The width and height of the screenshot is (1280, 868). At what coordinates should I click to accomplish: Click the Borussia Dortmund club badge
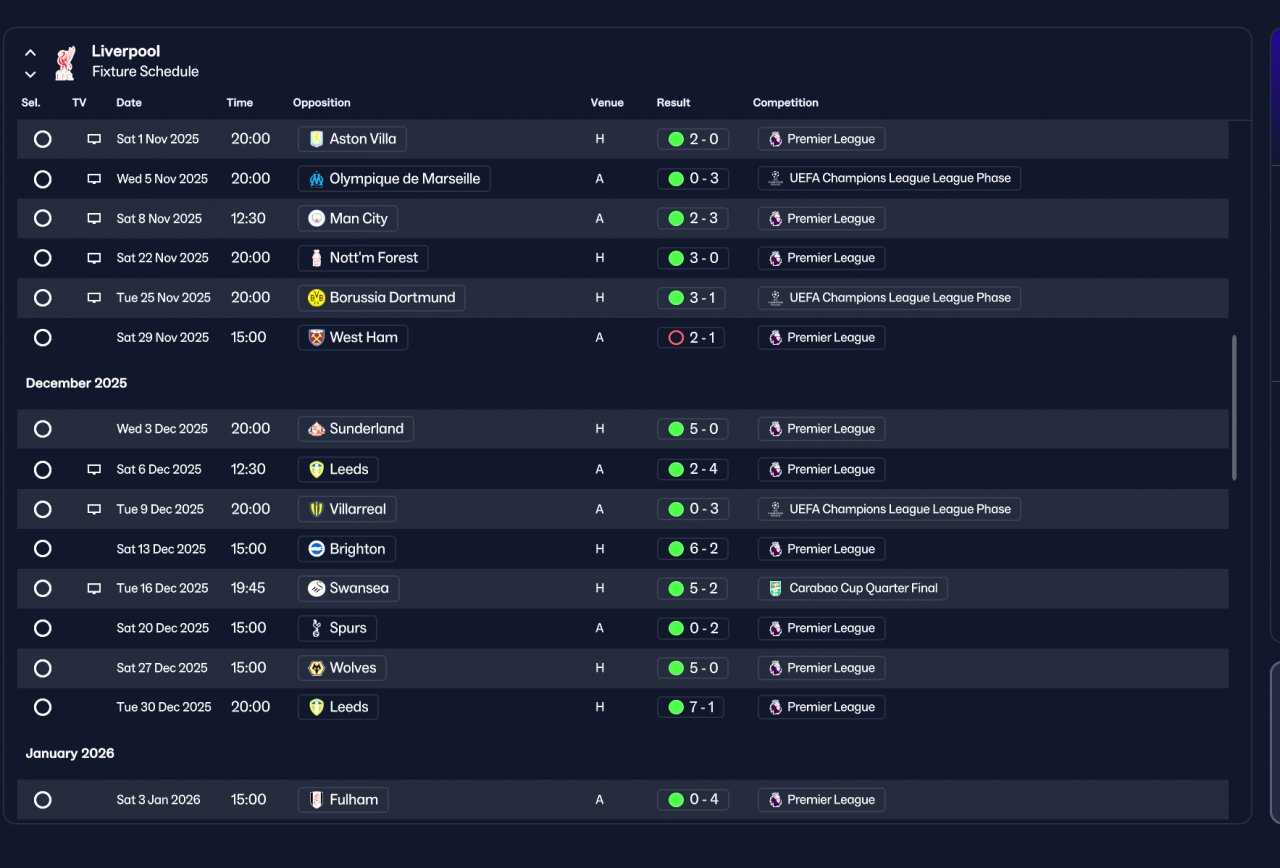[x=316, y=298]
